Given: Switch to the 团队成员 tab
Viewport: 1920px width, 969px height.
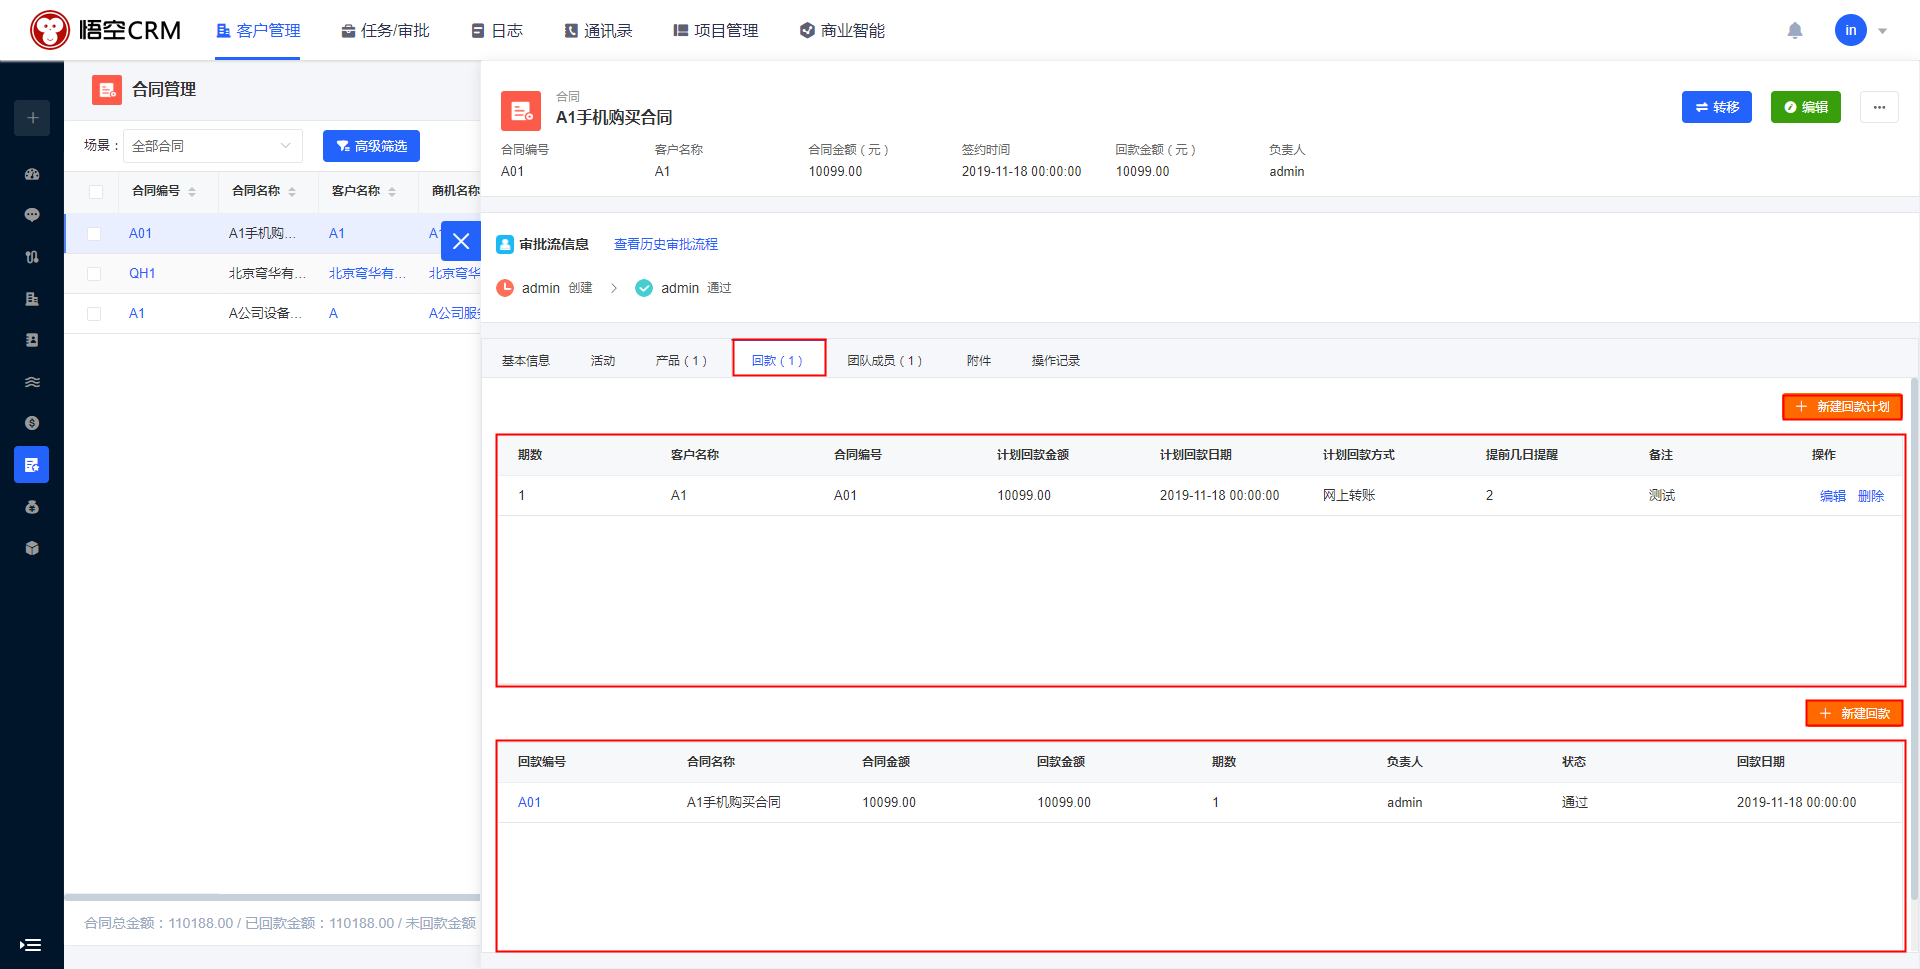Looking at the screenshot, I should tap(884, 361).
